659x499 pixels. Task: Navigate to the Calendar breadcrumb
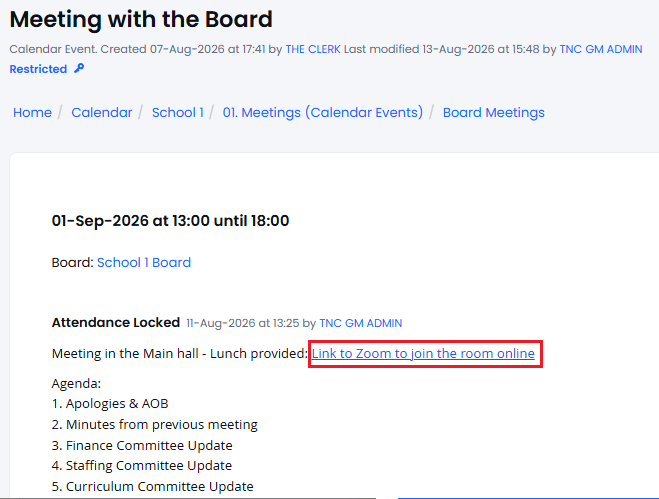pos(102,113)
